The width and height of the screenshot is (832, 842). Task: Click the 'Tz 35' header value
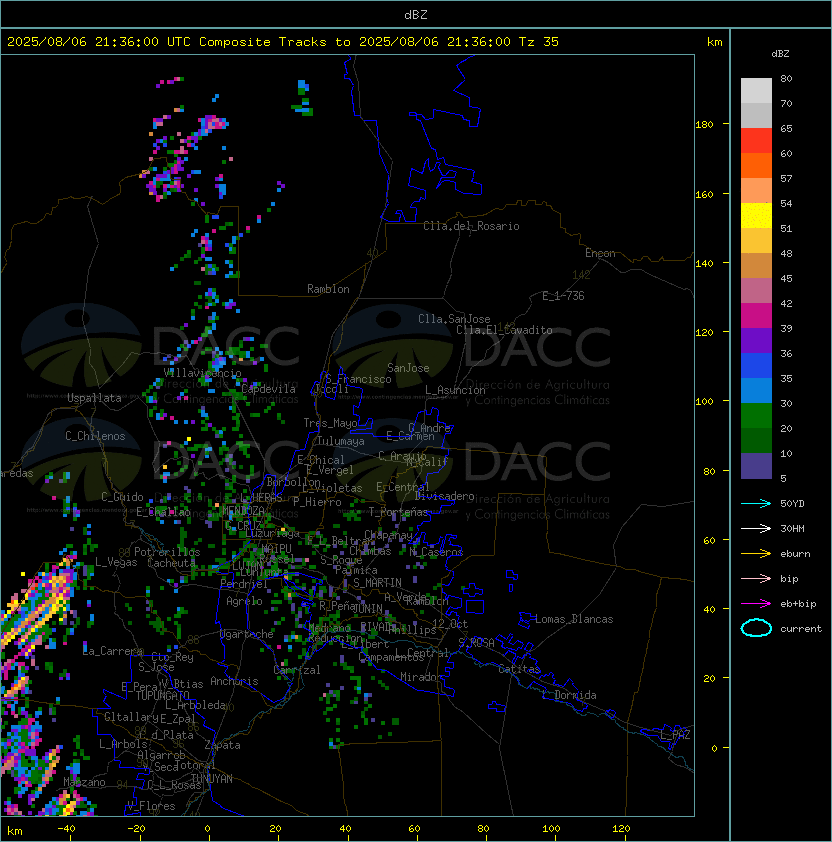tap(538, 42)
